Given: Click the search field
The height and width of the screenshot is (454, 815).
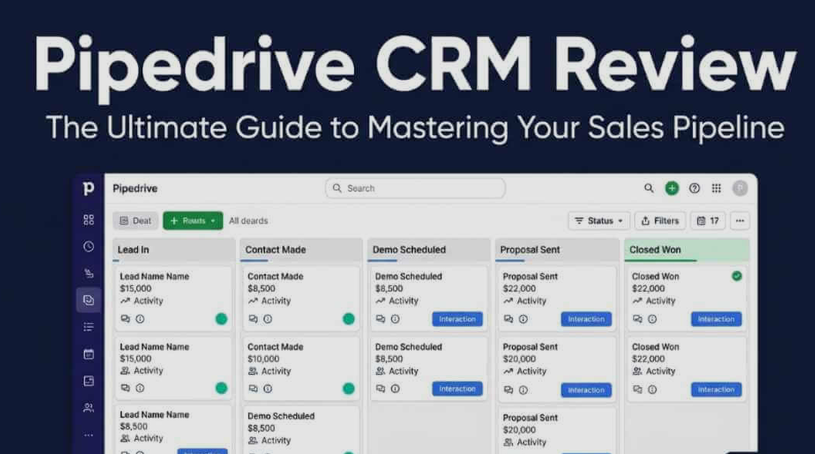Looking at the screenshot, I should click(415, 188).
